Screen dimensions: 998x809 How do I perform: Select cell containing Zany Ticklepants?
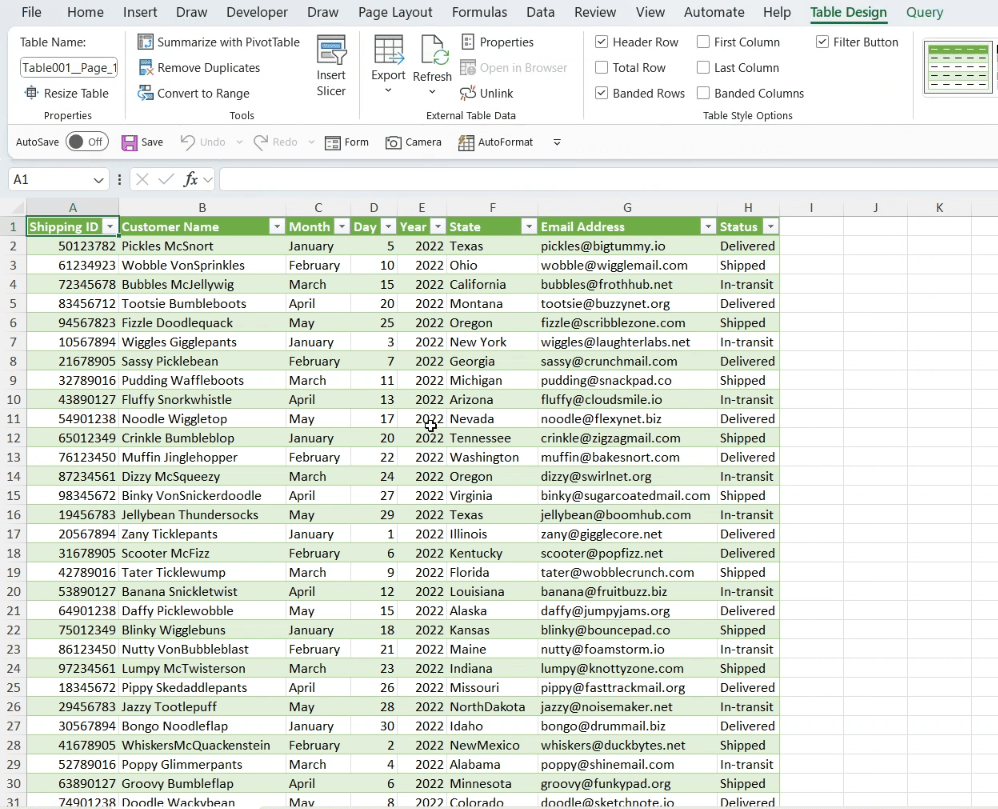pos(202,534)
